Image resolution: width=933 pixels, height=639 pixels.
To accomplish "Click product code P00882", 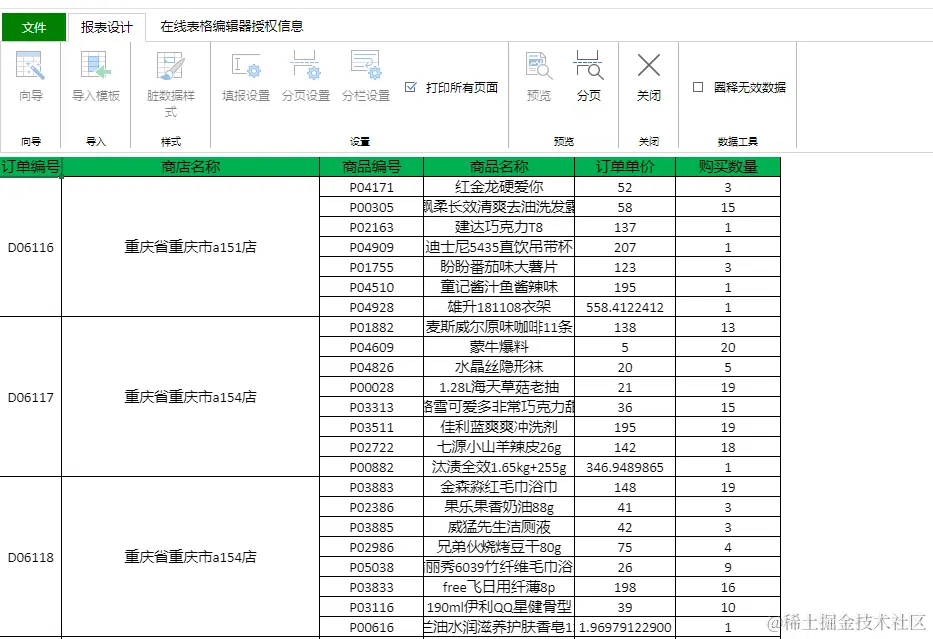I will (371, 467).
